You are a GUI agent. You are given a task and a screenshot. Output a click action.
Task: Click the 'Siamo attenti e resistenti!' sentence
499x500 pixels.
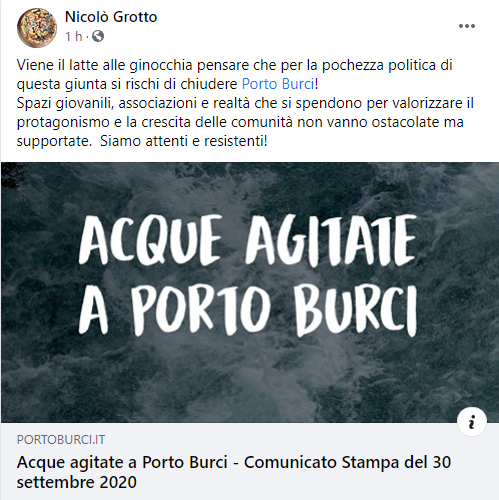click(184, 141)
